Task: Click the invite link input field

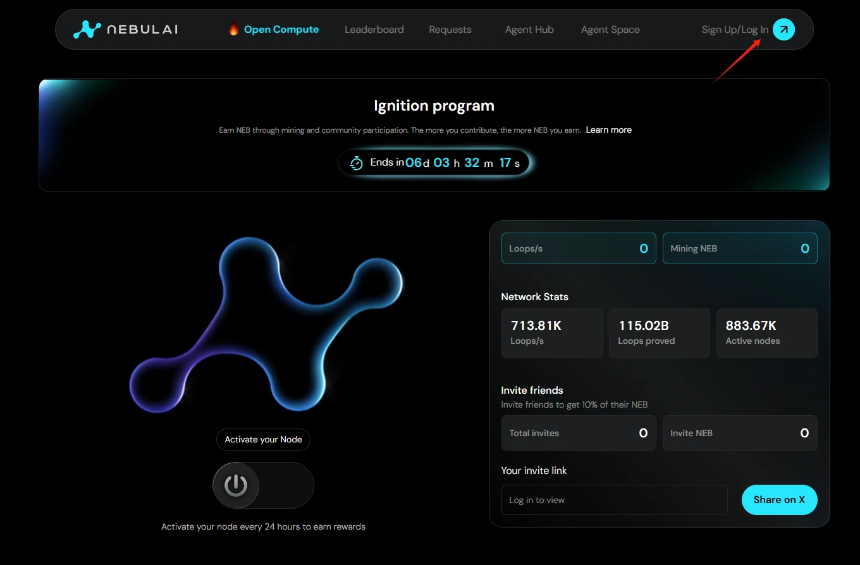Action: [x=614, y=500]
